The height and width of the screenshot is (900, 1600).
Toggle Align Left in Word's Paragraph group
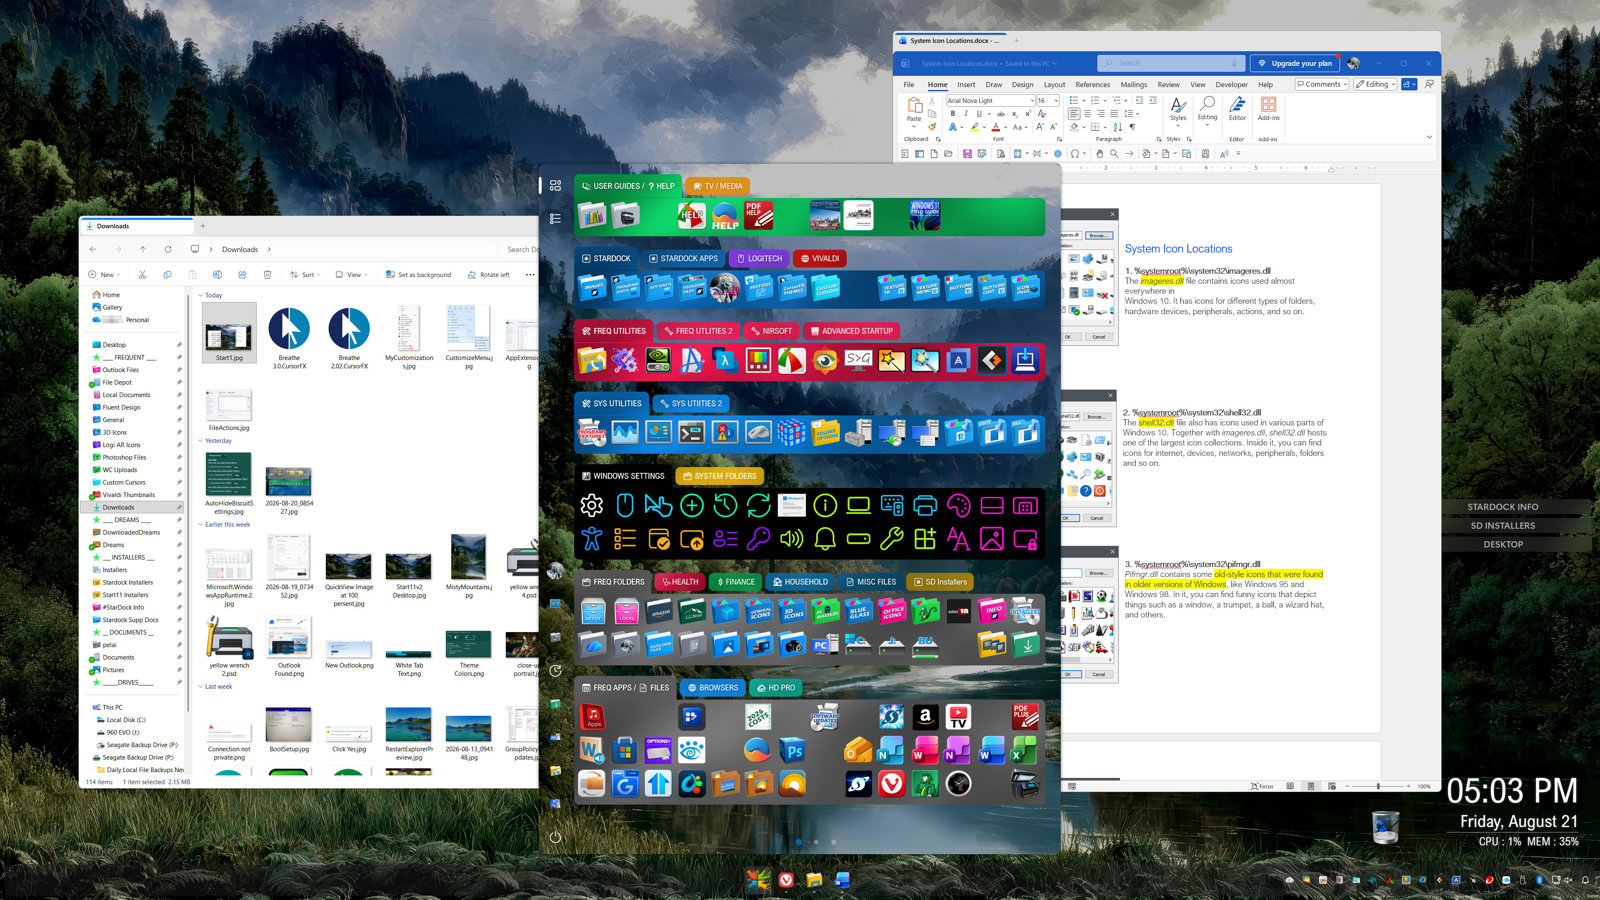point(1074,114)
